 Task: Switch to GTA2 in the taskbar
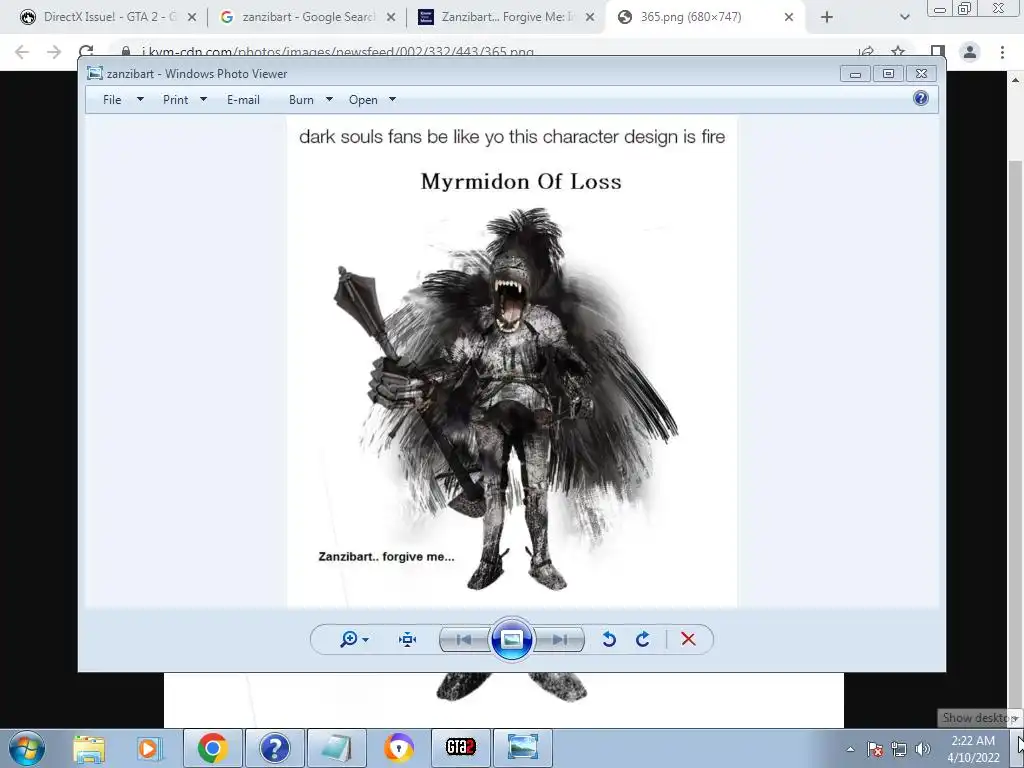(461, 748)
